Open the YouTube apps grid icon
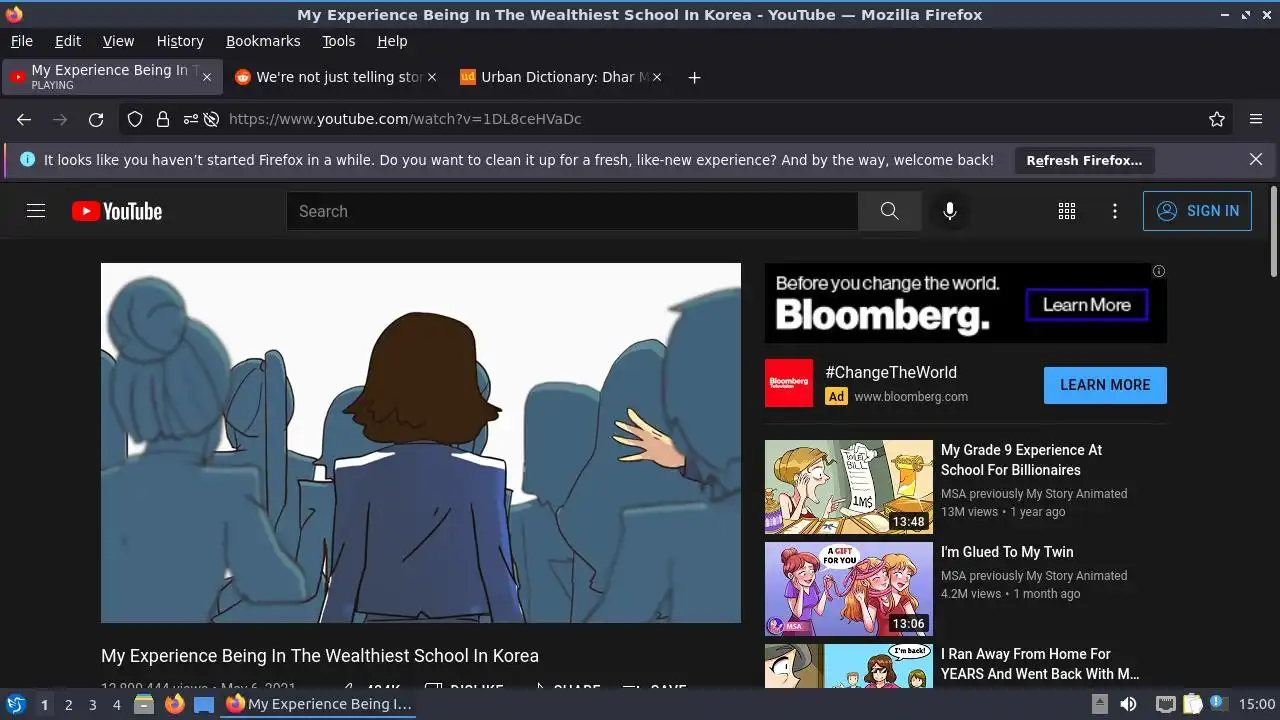1280x720 pixels. 1067,211
